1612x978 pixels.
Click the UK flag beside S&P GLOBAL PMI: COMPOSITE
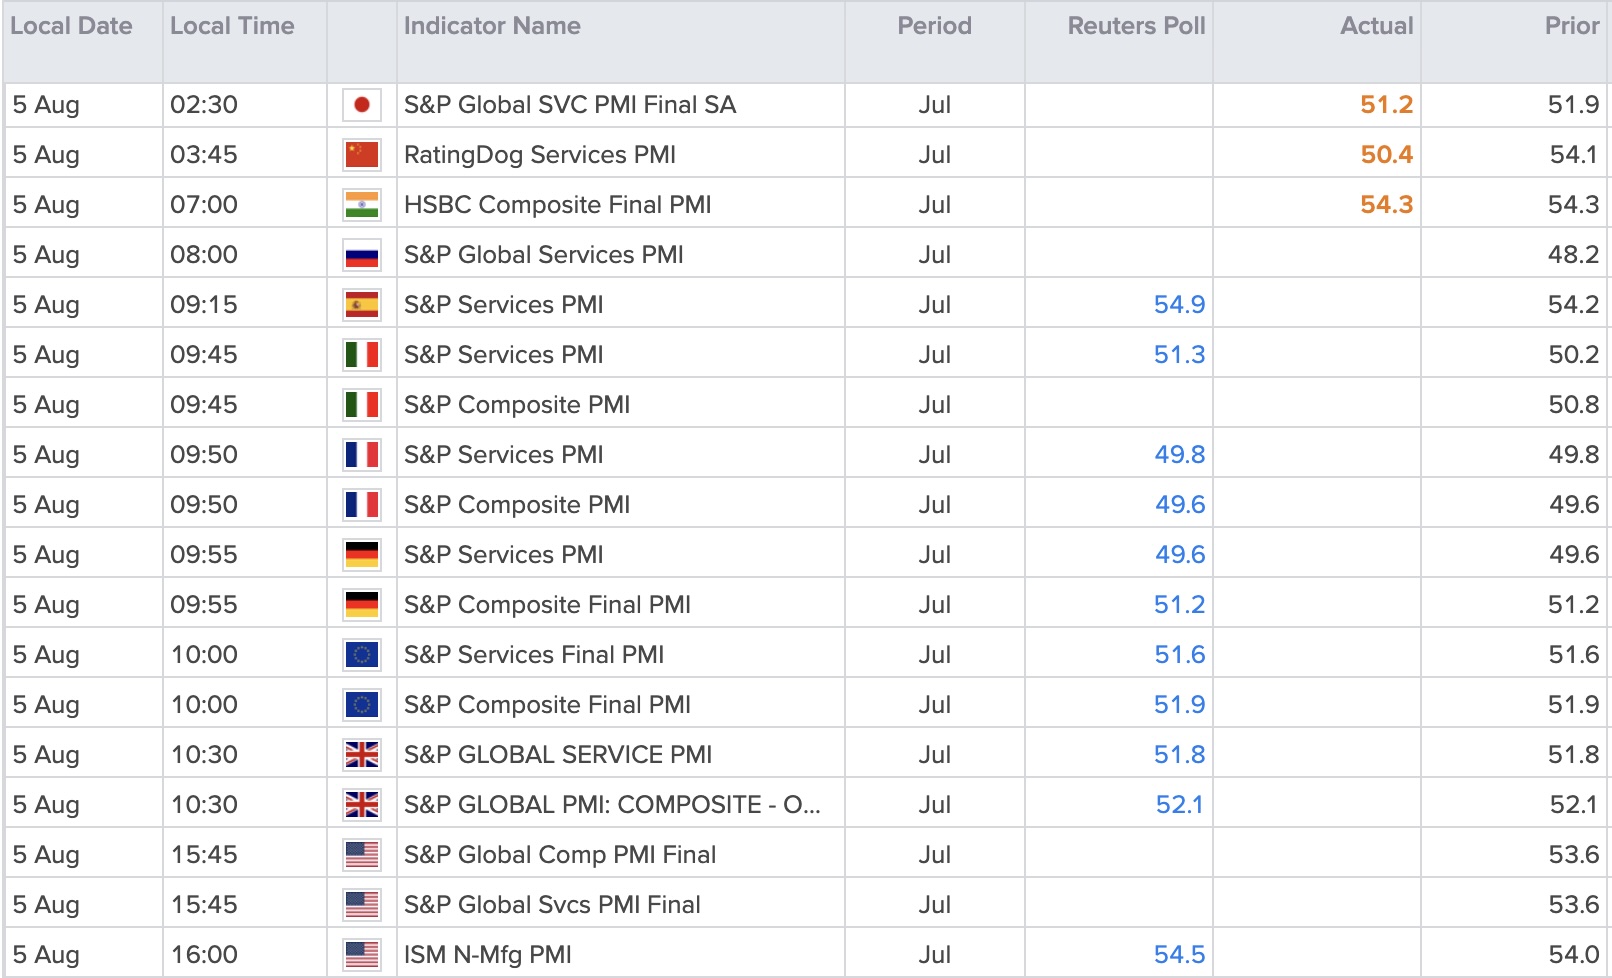click(361, 805)
